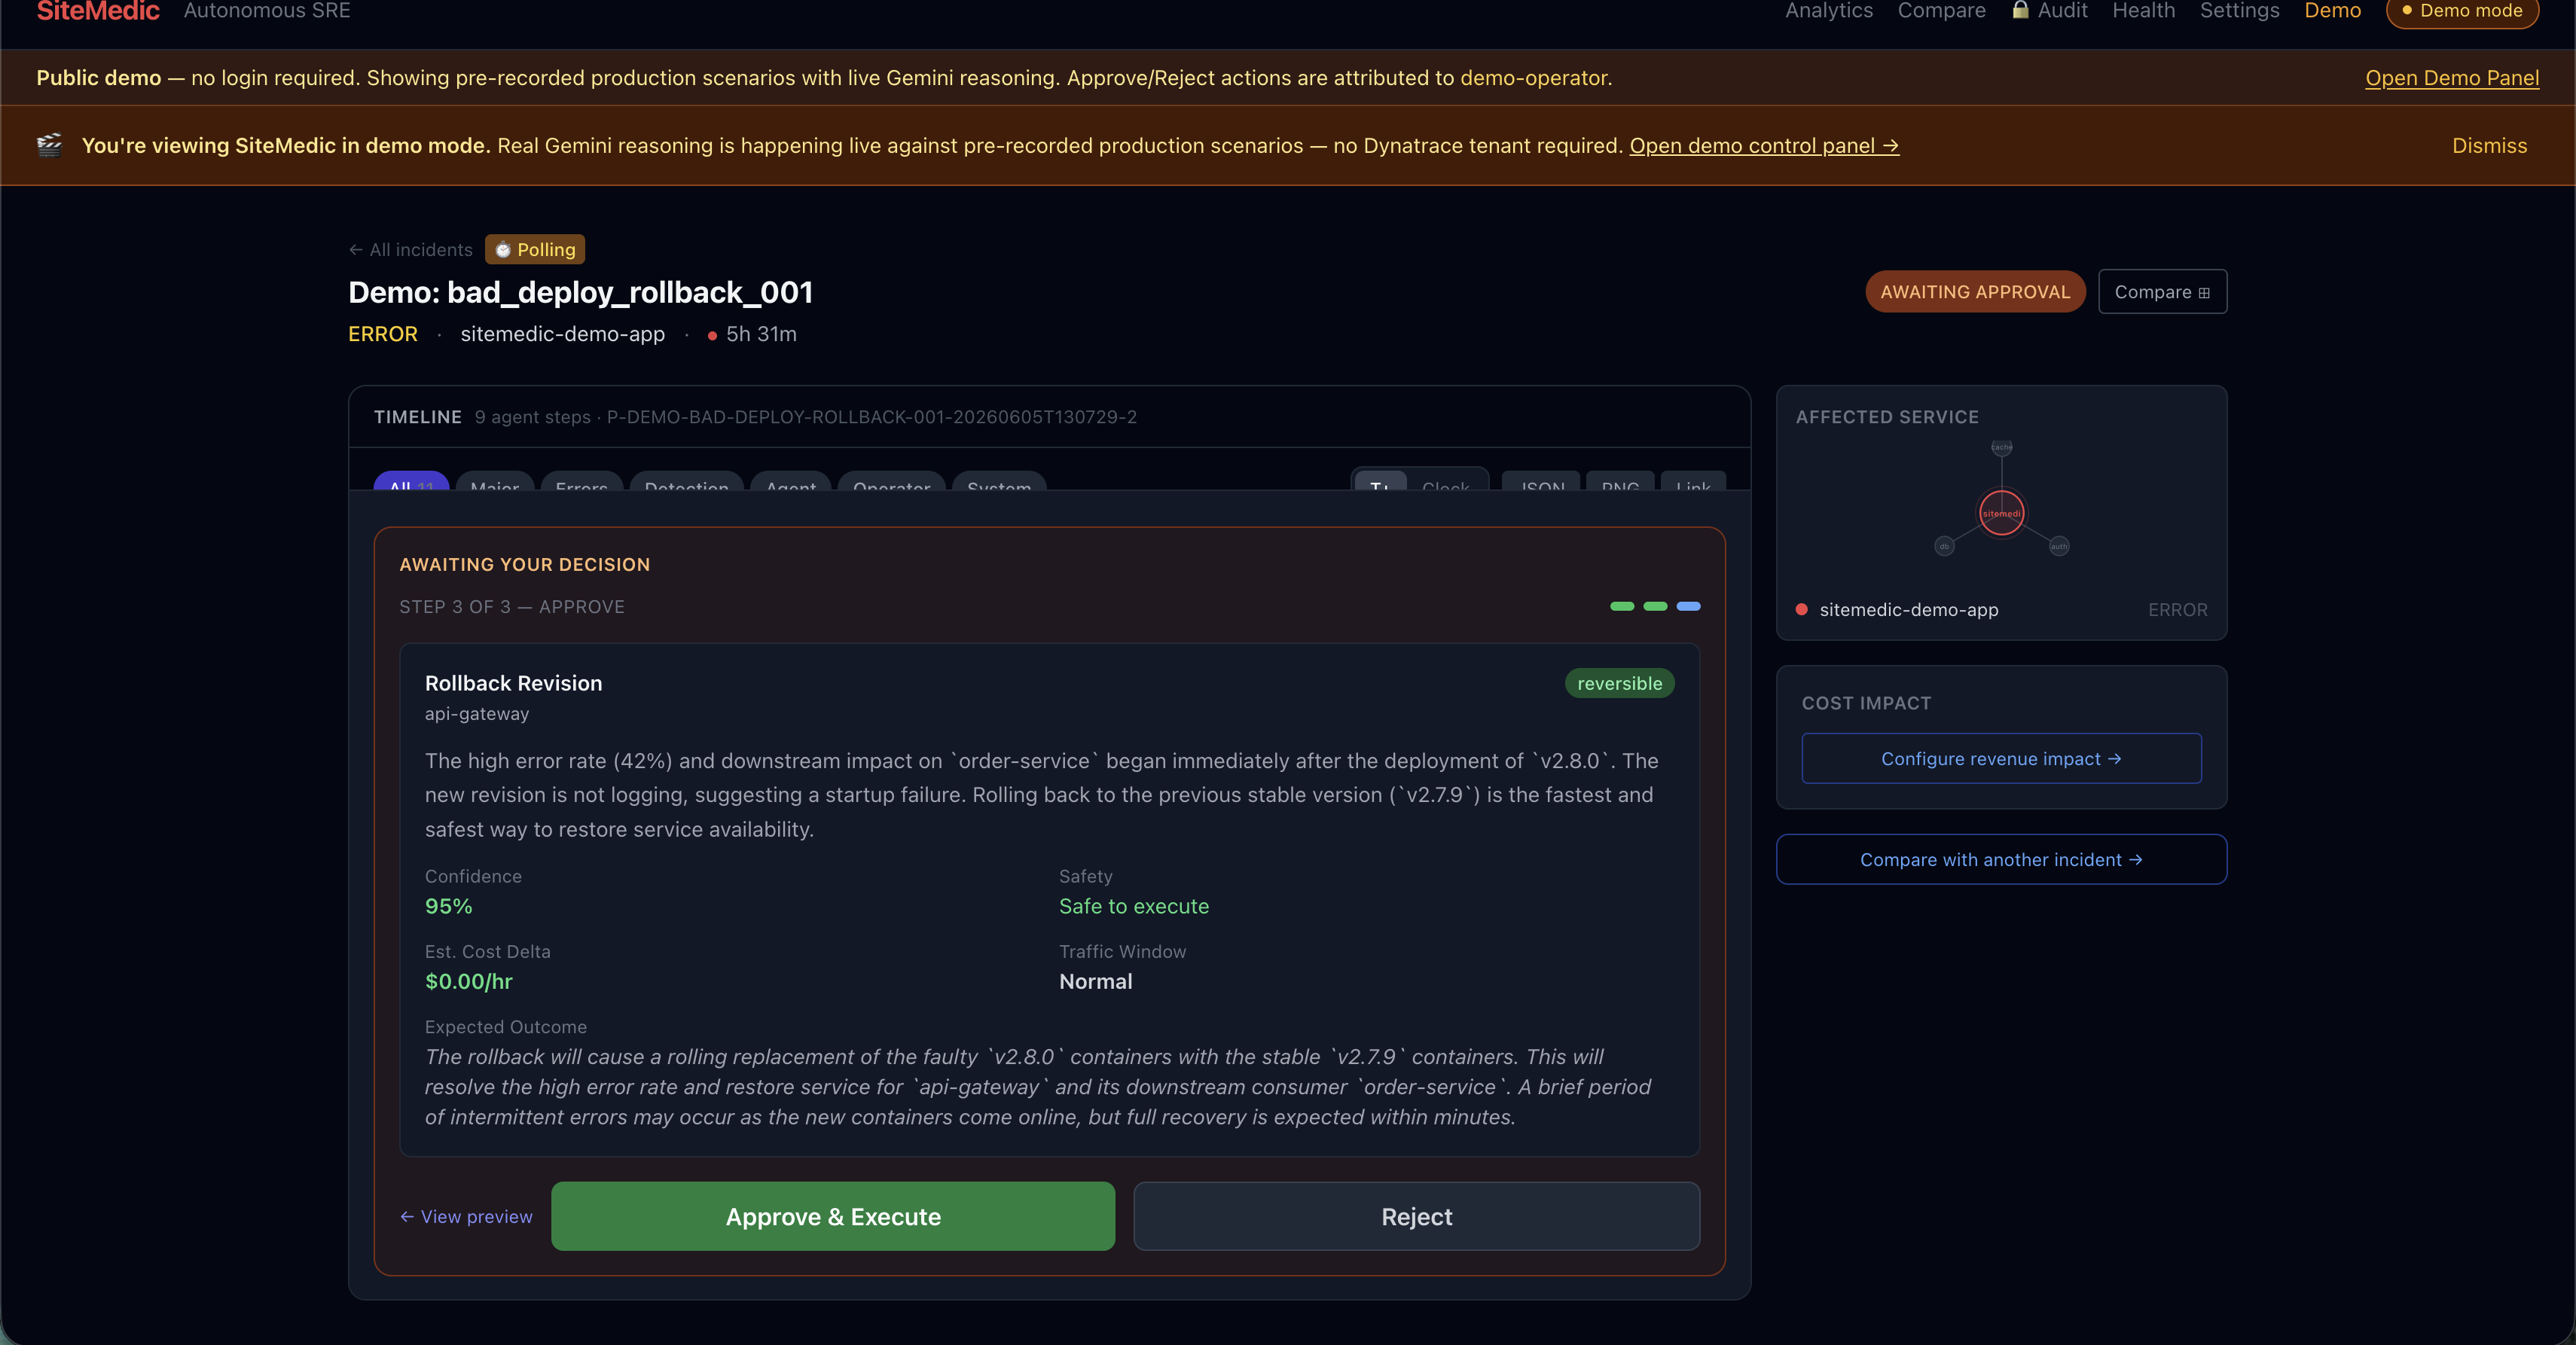Follow the 'Open demo control panel' link

[x=1764, y=146]
